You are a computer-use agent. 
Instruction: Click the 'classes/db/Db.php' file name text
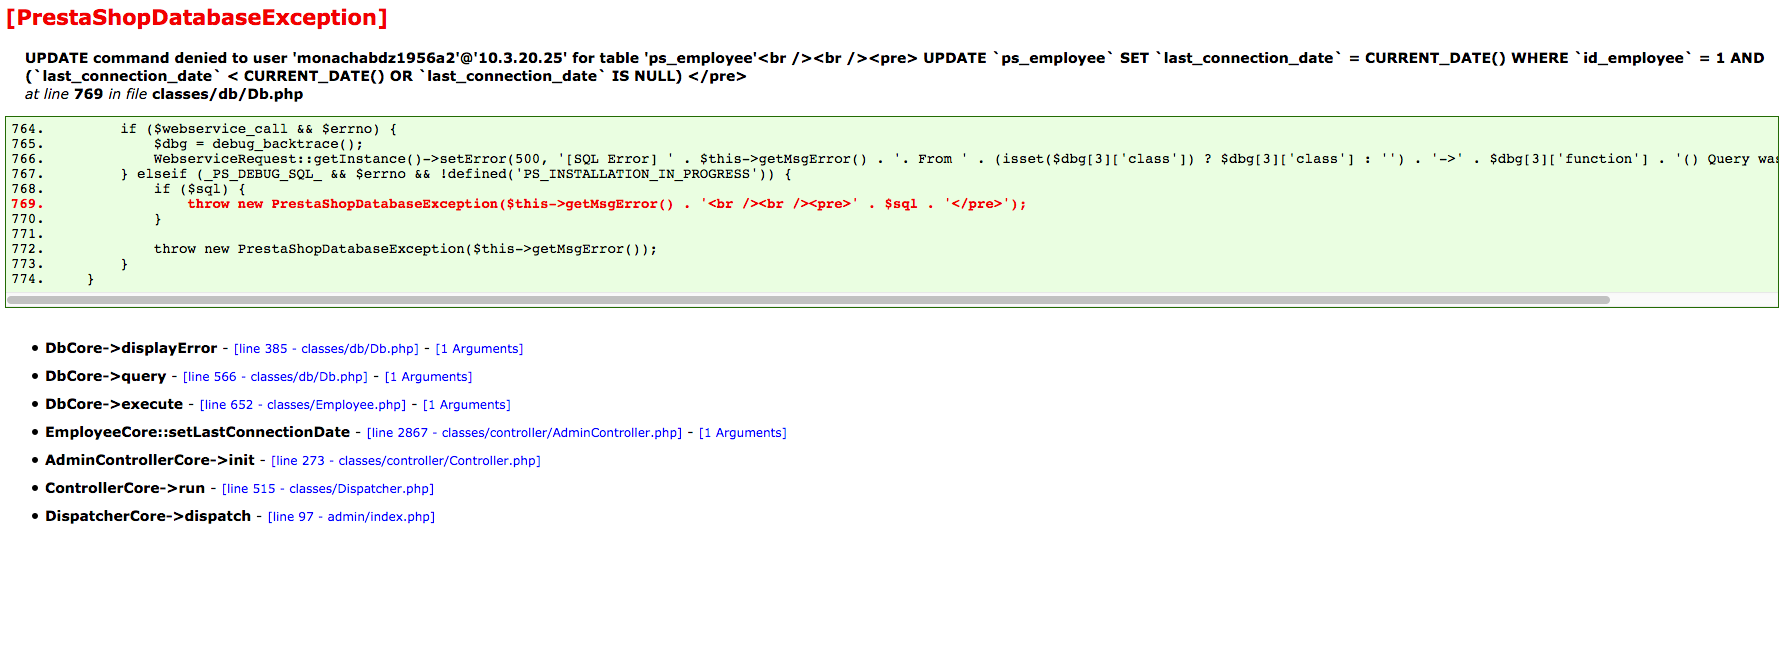click(x=227, y=94)
